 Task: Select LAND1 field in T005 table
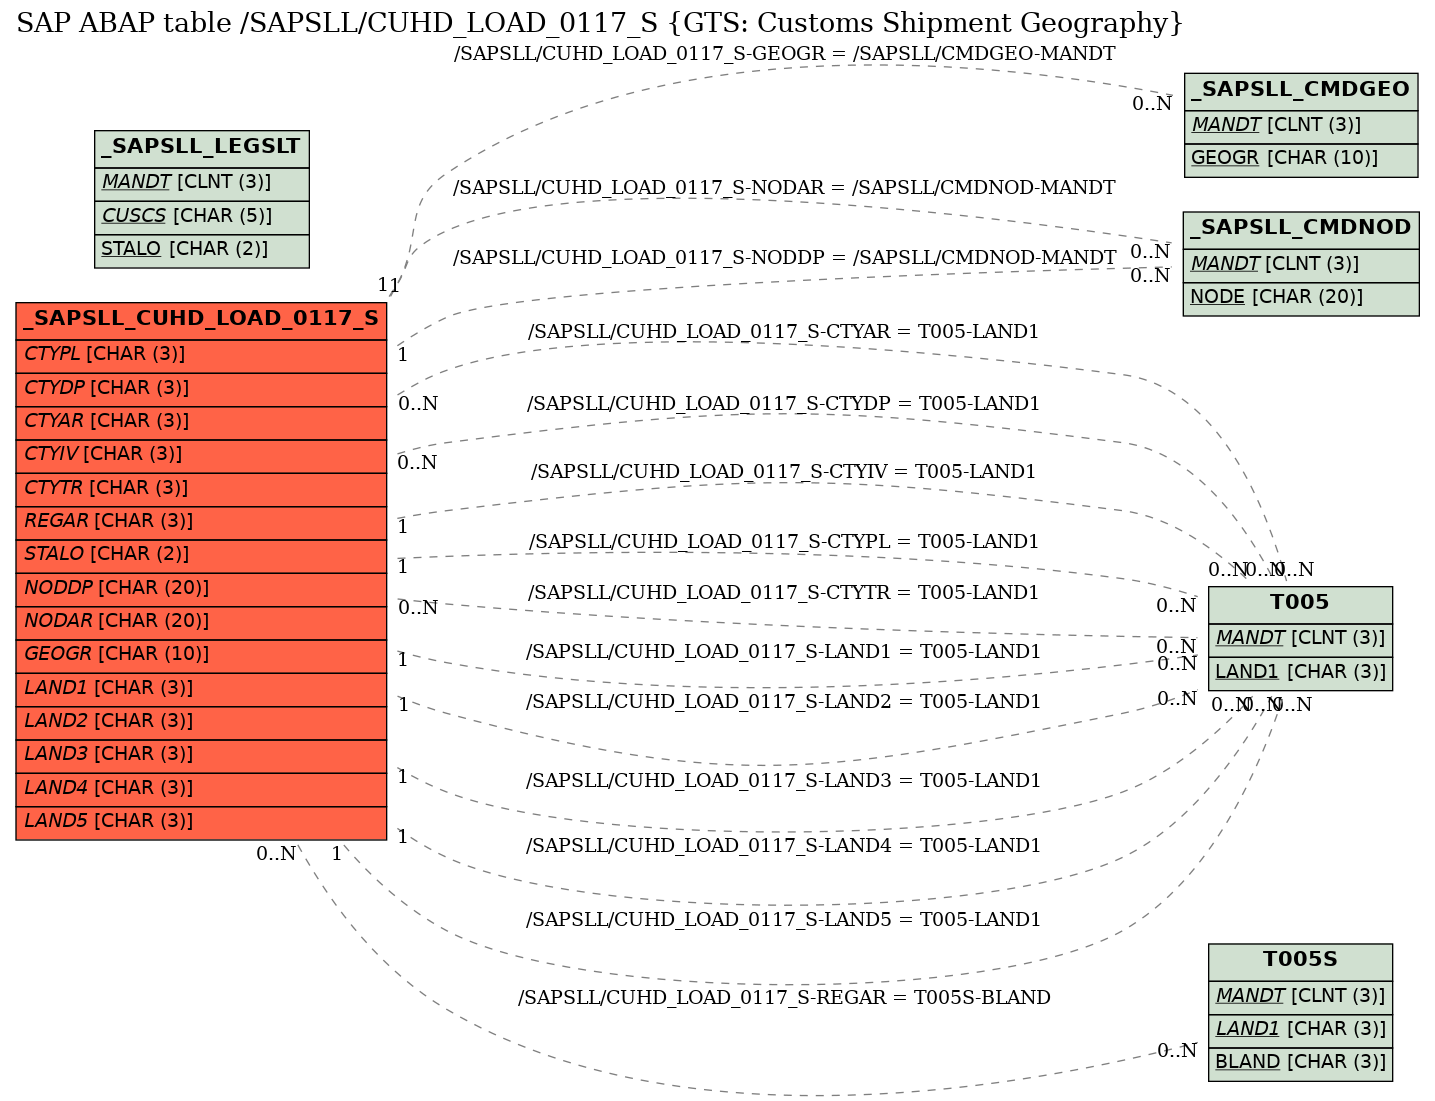[1300, 673]
